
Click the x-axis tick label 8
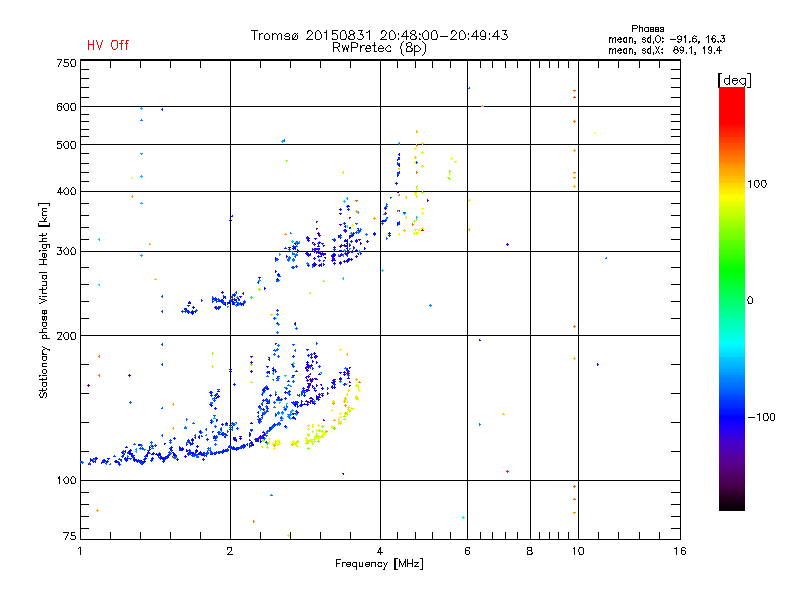coord(530,551)
